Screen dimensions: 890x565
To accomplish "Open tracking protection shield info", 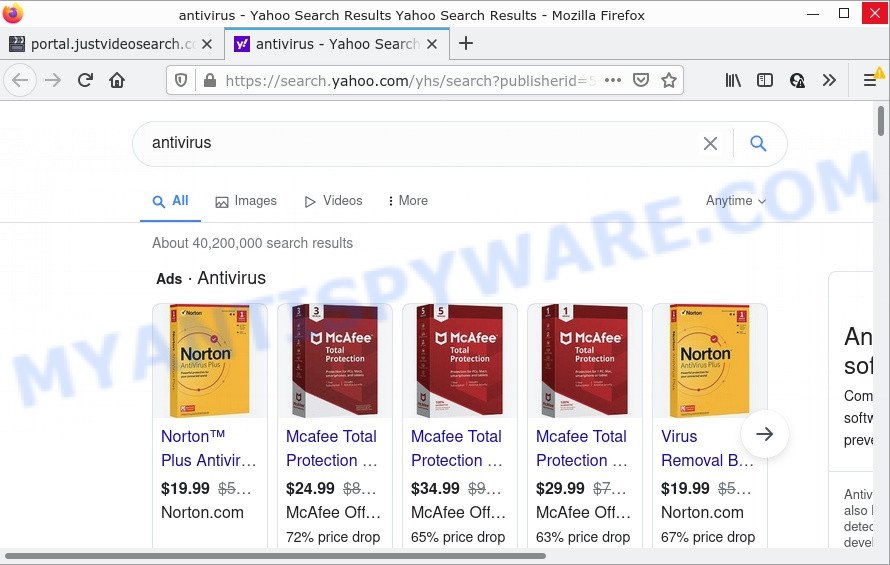I will pyautogui.click(x=180, y=81).
